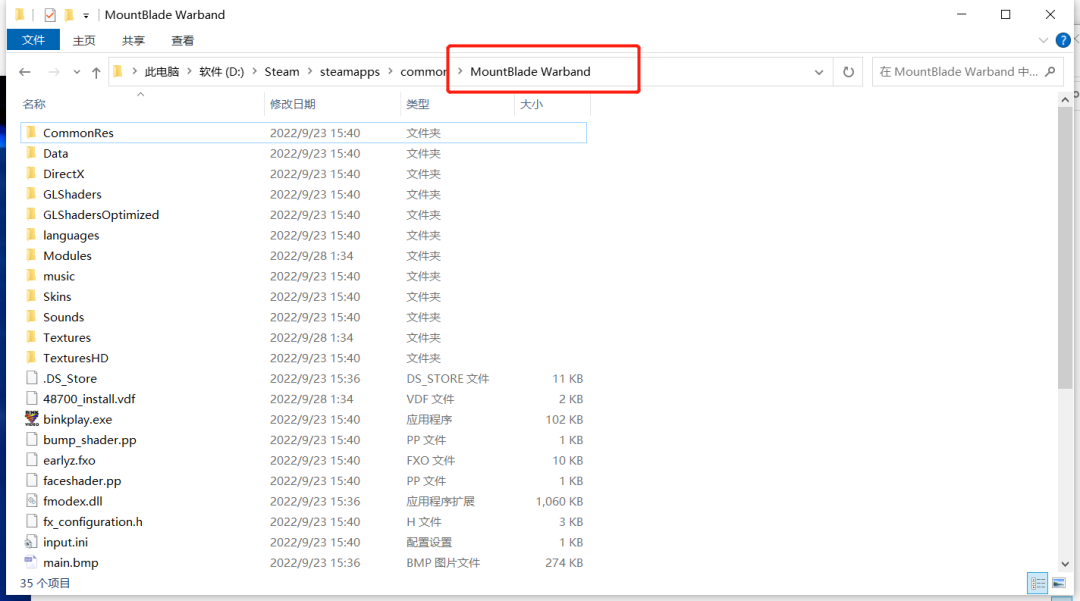1080x601 pixels.
Task: Open address bar history dropdown
Action: 818,72
